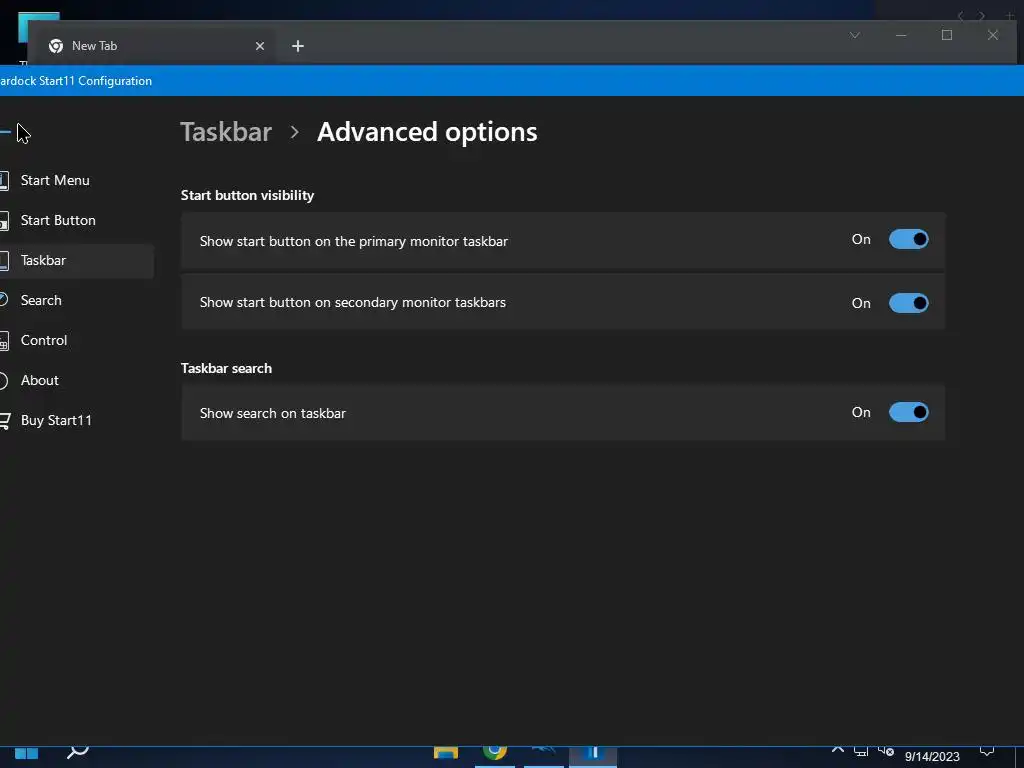Click the Start Button sidebar icon

tap(4, 221)
